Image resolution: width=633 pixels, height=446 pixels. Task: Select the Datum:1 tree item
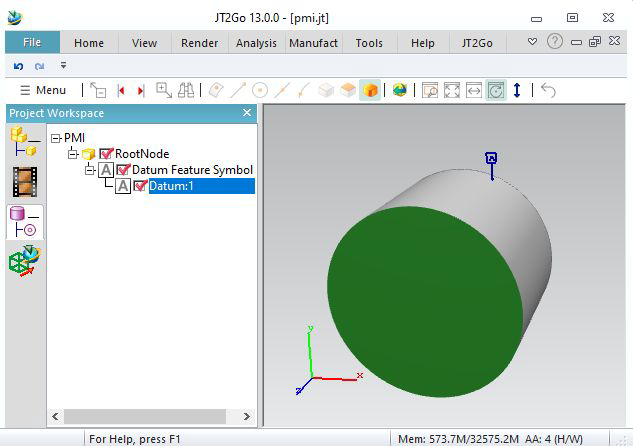point(202,186)
